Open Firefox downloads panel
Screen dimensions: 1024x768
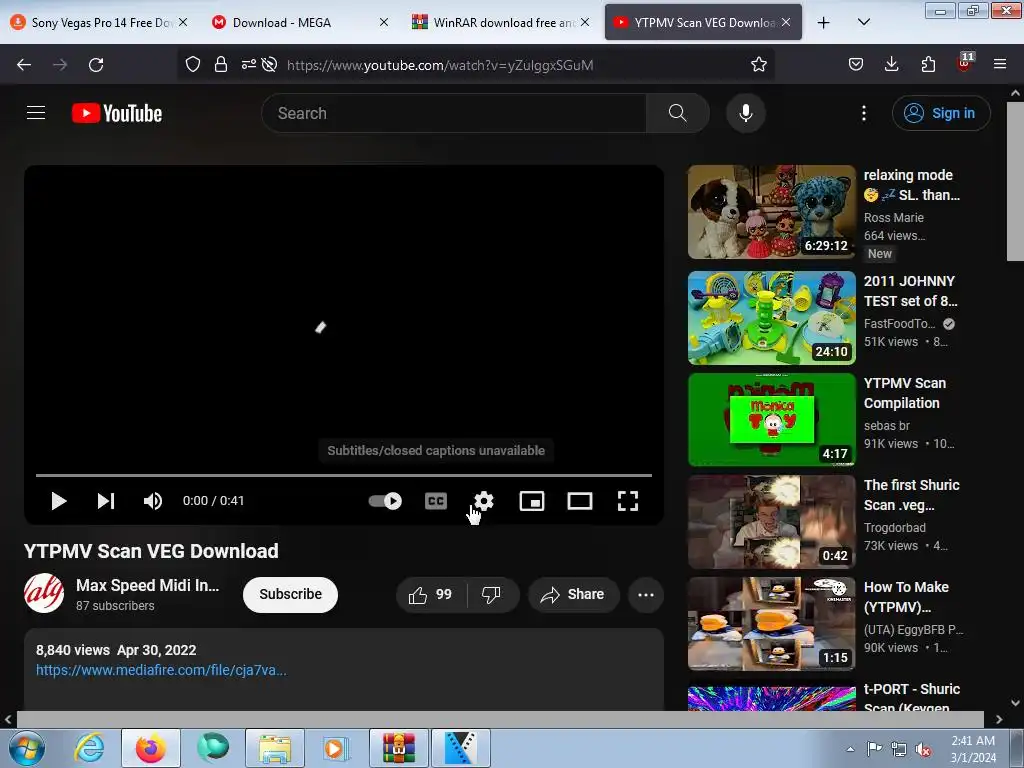click(x=891, y=65)
